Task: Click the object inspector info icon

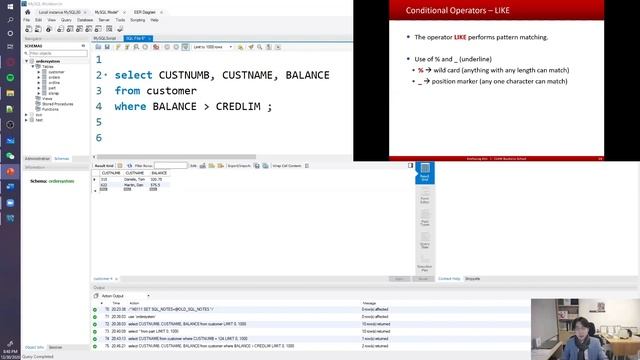Action: tap(49, 29)
